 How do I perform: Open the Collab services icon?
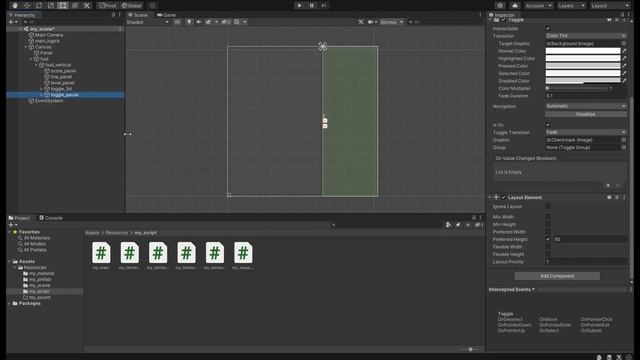(x=500, y=6)
